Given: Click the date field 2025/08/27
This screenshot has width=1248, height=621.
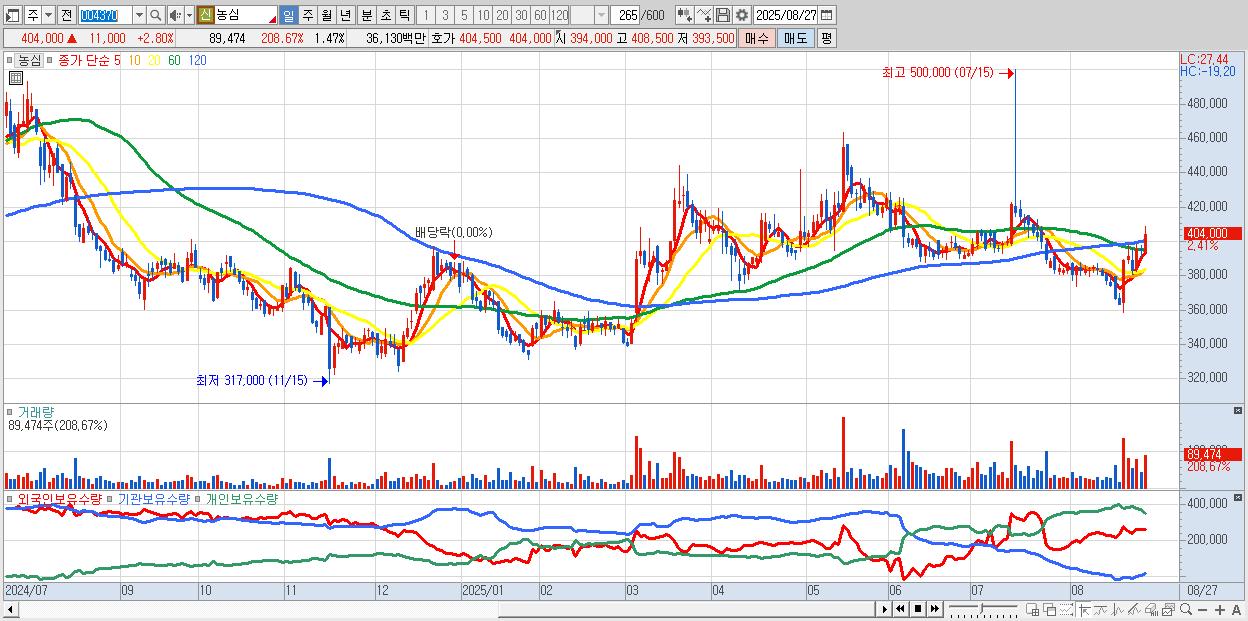Looking at the screenshot, I should pos(786,15).
